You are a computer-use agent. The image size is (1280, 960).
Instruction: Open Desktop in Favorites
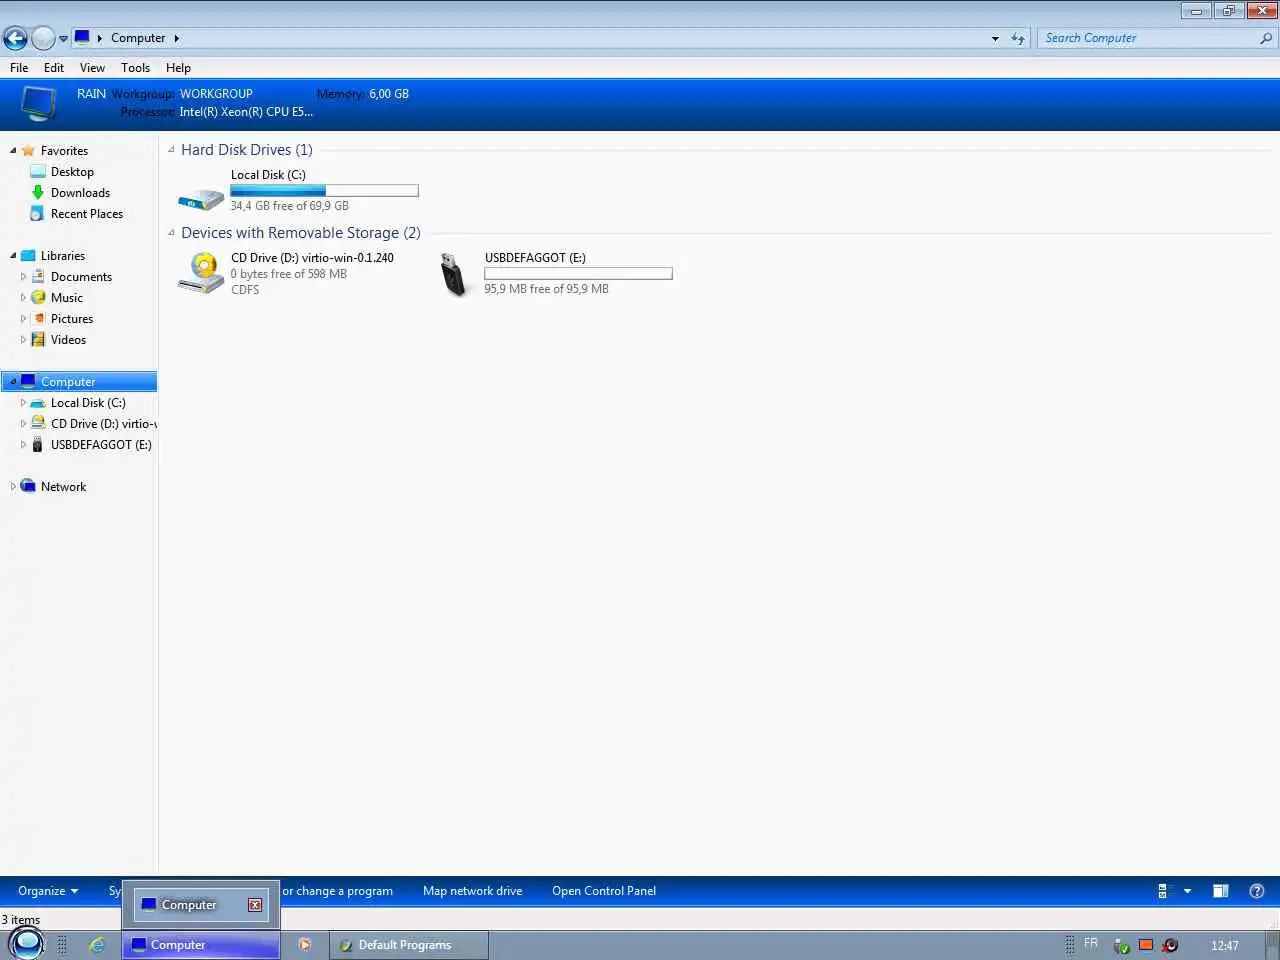(x=72, y=172)
